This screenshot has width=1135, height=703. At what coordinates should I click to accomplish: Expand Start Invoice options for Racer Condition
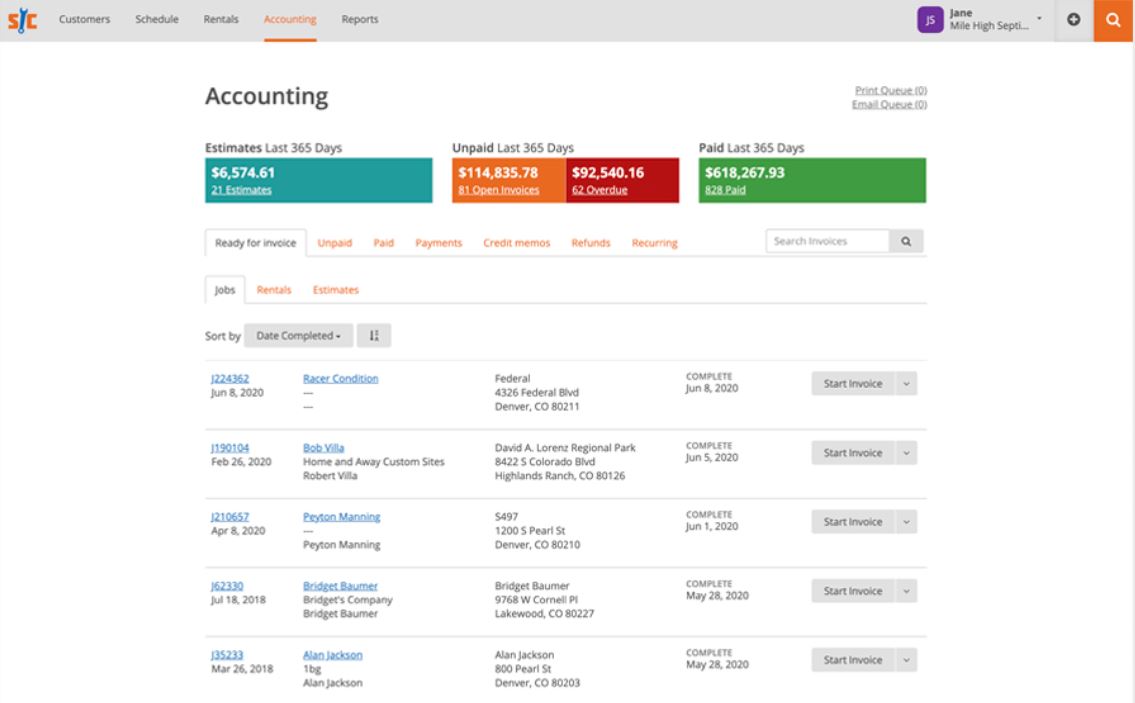pos(906,384)
